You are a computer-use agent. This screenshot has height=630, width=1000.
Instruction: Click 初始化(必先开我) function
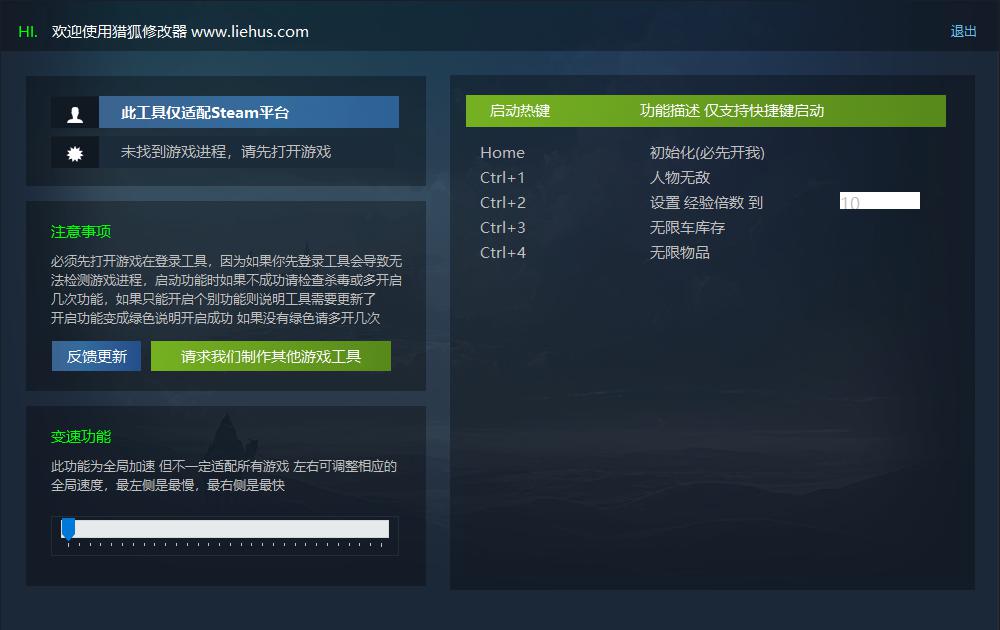click(707, 153)
